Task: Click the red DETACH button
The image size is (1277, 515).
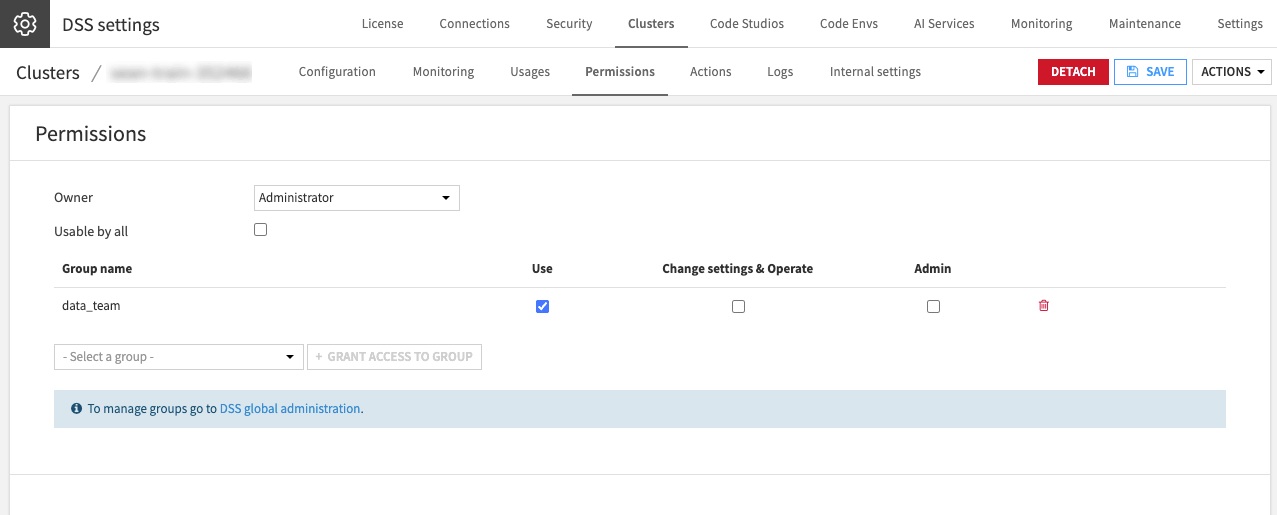Action: (1073, 72)
